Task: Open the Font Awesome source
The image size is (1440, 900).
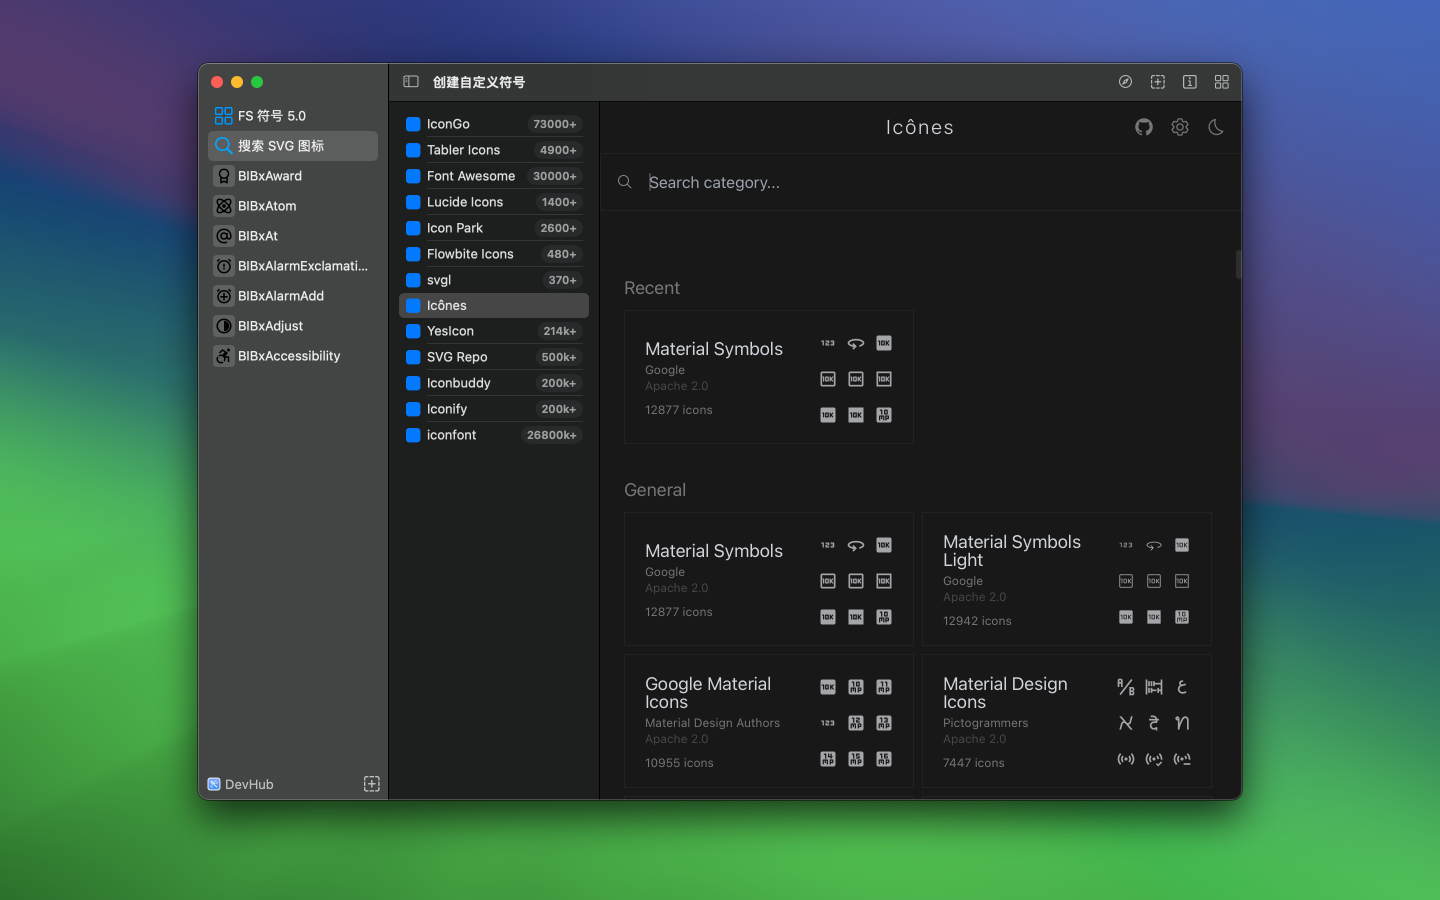Action: [494, 176]
